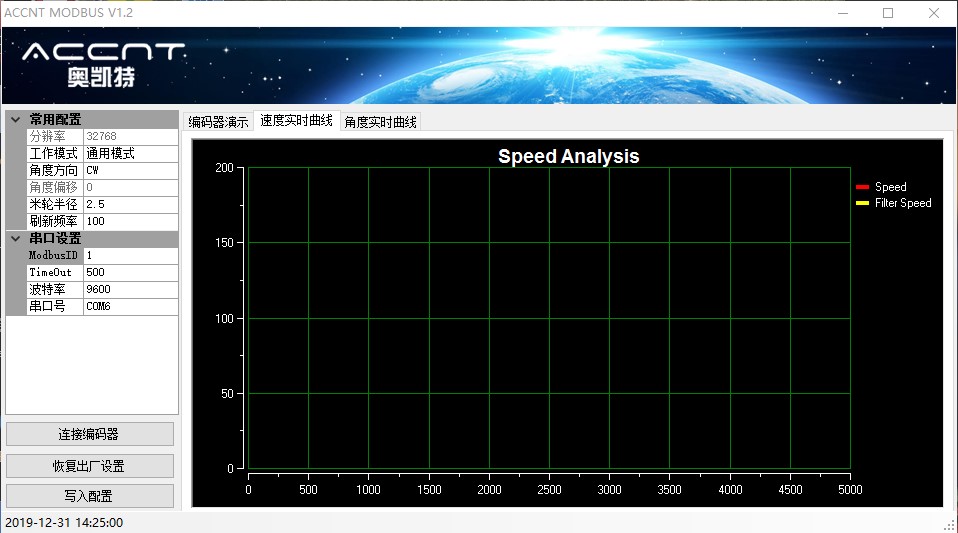Image resolution: width=958 pixels, height=533 pixels.
Task: Click the 米轮半径 value field
Action: click(x=130, y=204)
